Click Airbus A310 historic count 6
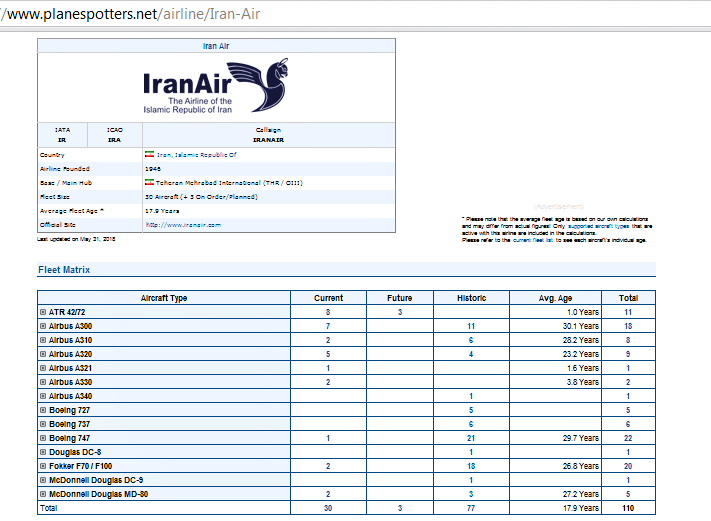The width and height of the screenshot is (711, 521). [471, 340]
